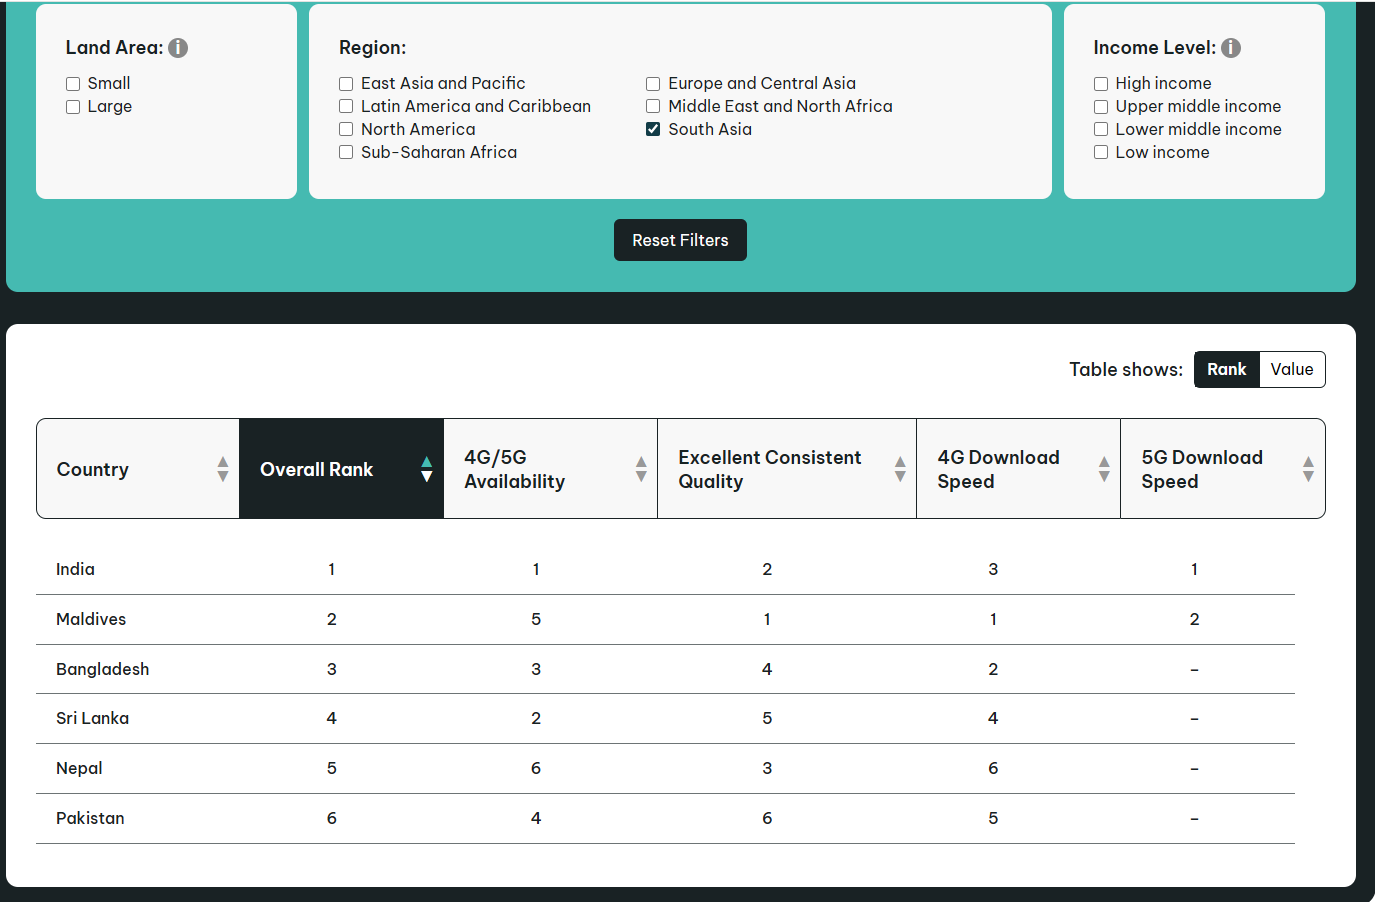Click the Reset Filters button
Image resolution: width=1375 pixels, height=902 pixels.
click(x=680, y=240)
